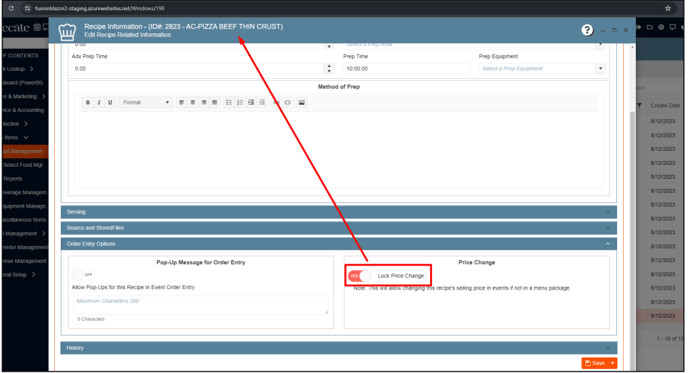Toggle underline in Method of Prep editor
688x373 pixels.
[110, 102]
